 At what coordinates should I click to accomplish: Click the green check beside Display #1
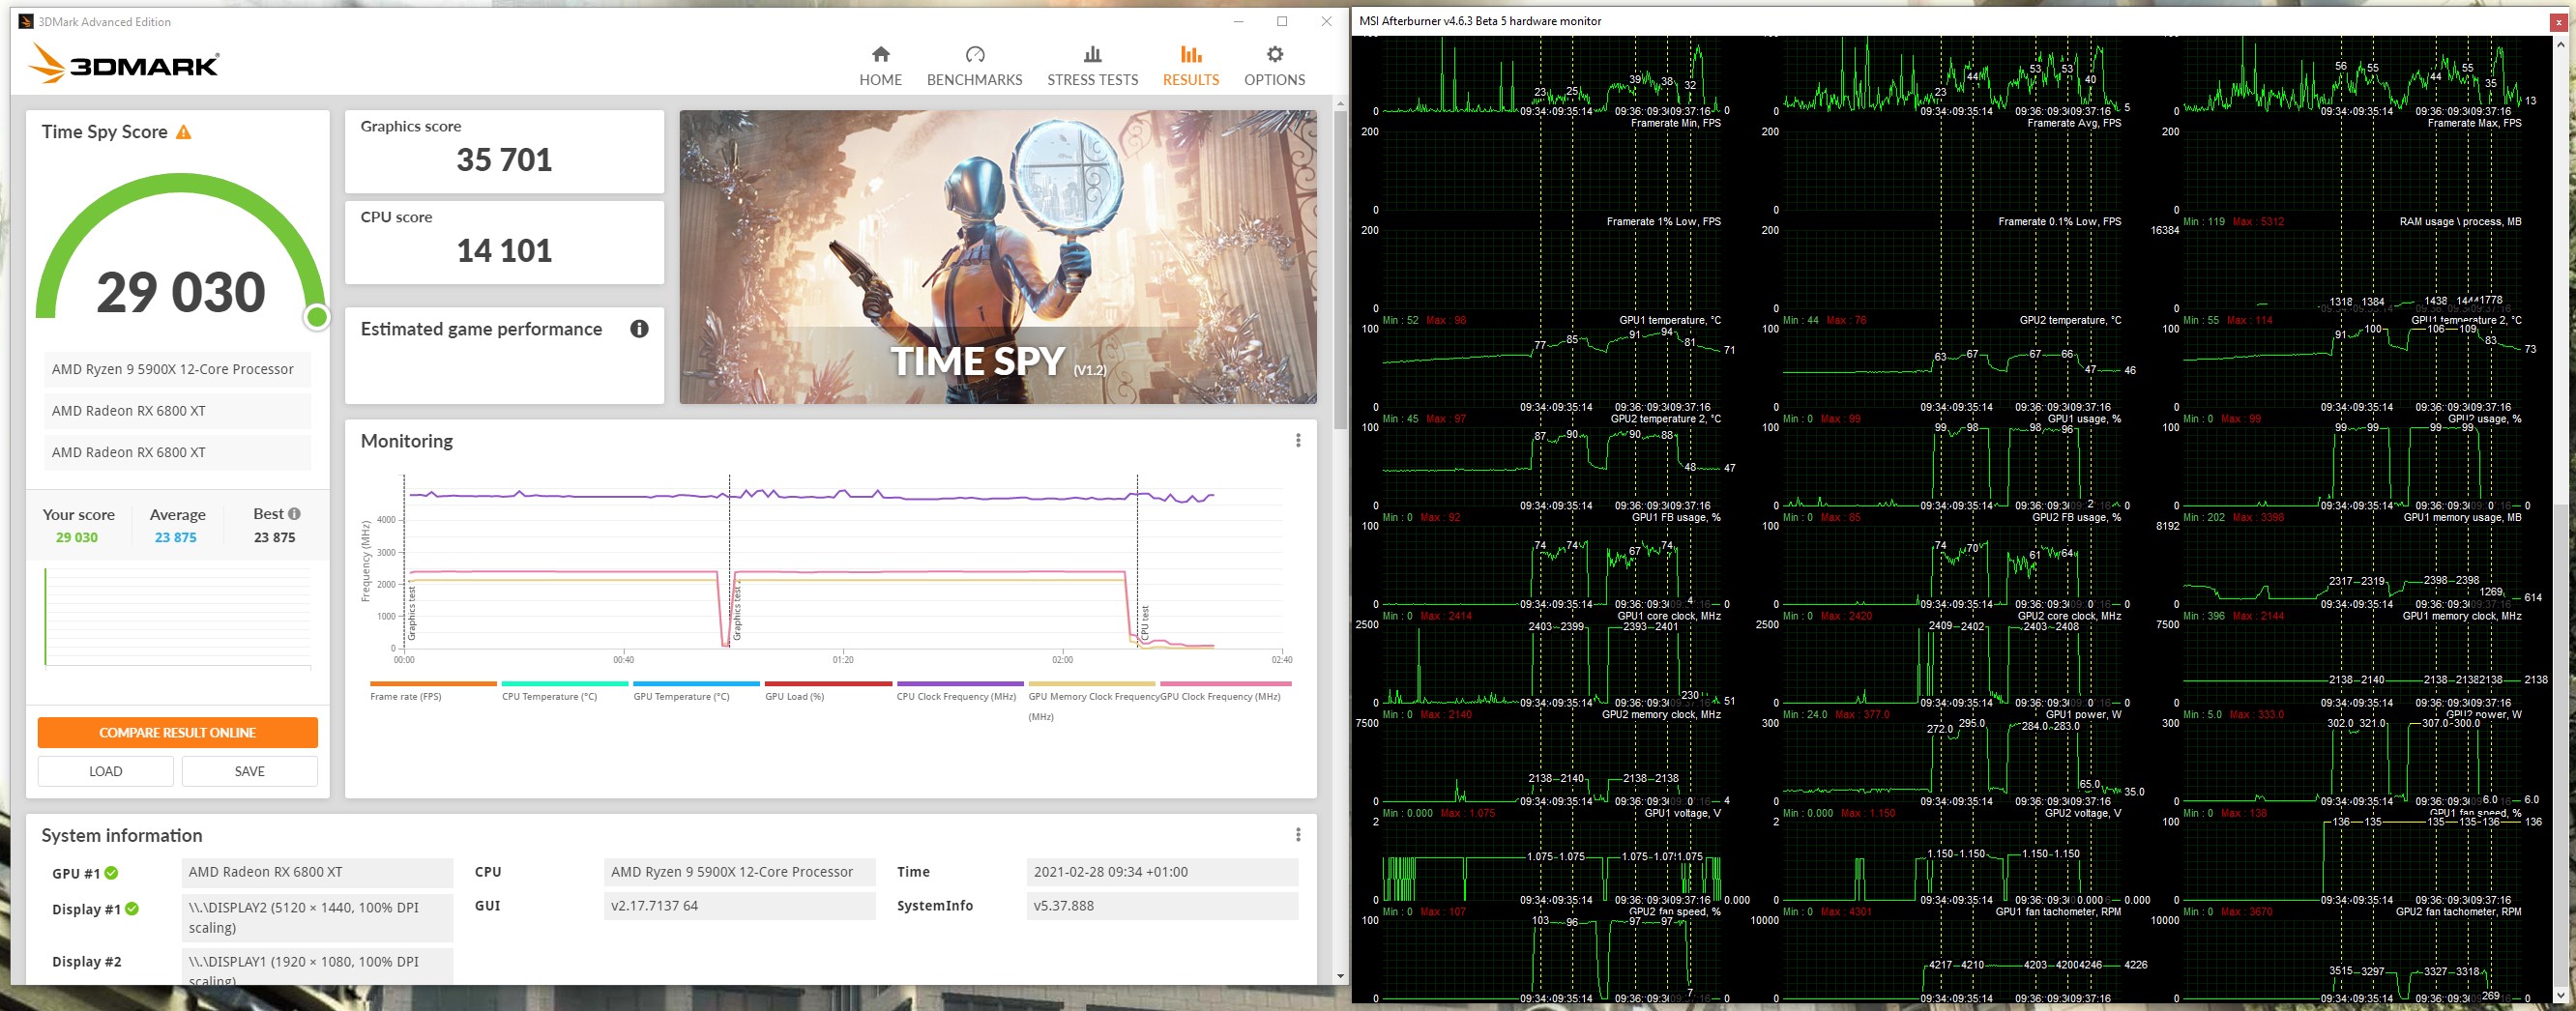tap(132, 909)
